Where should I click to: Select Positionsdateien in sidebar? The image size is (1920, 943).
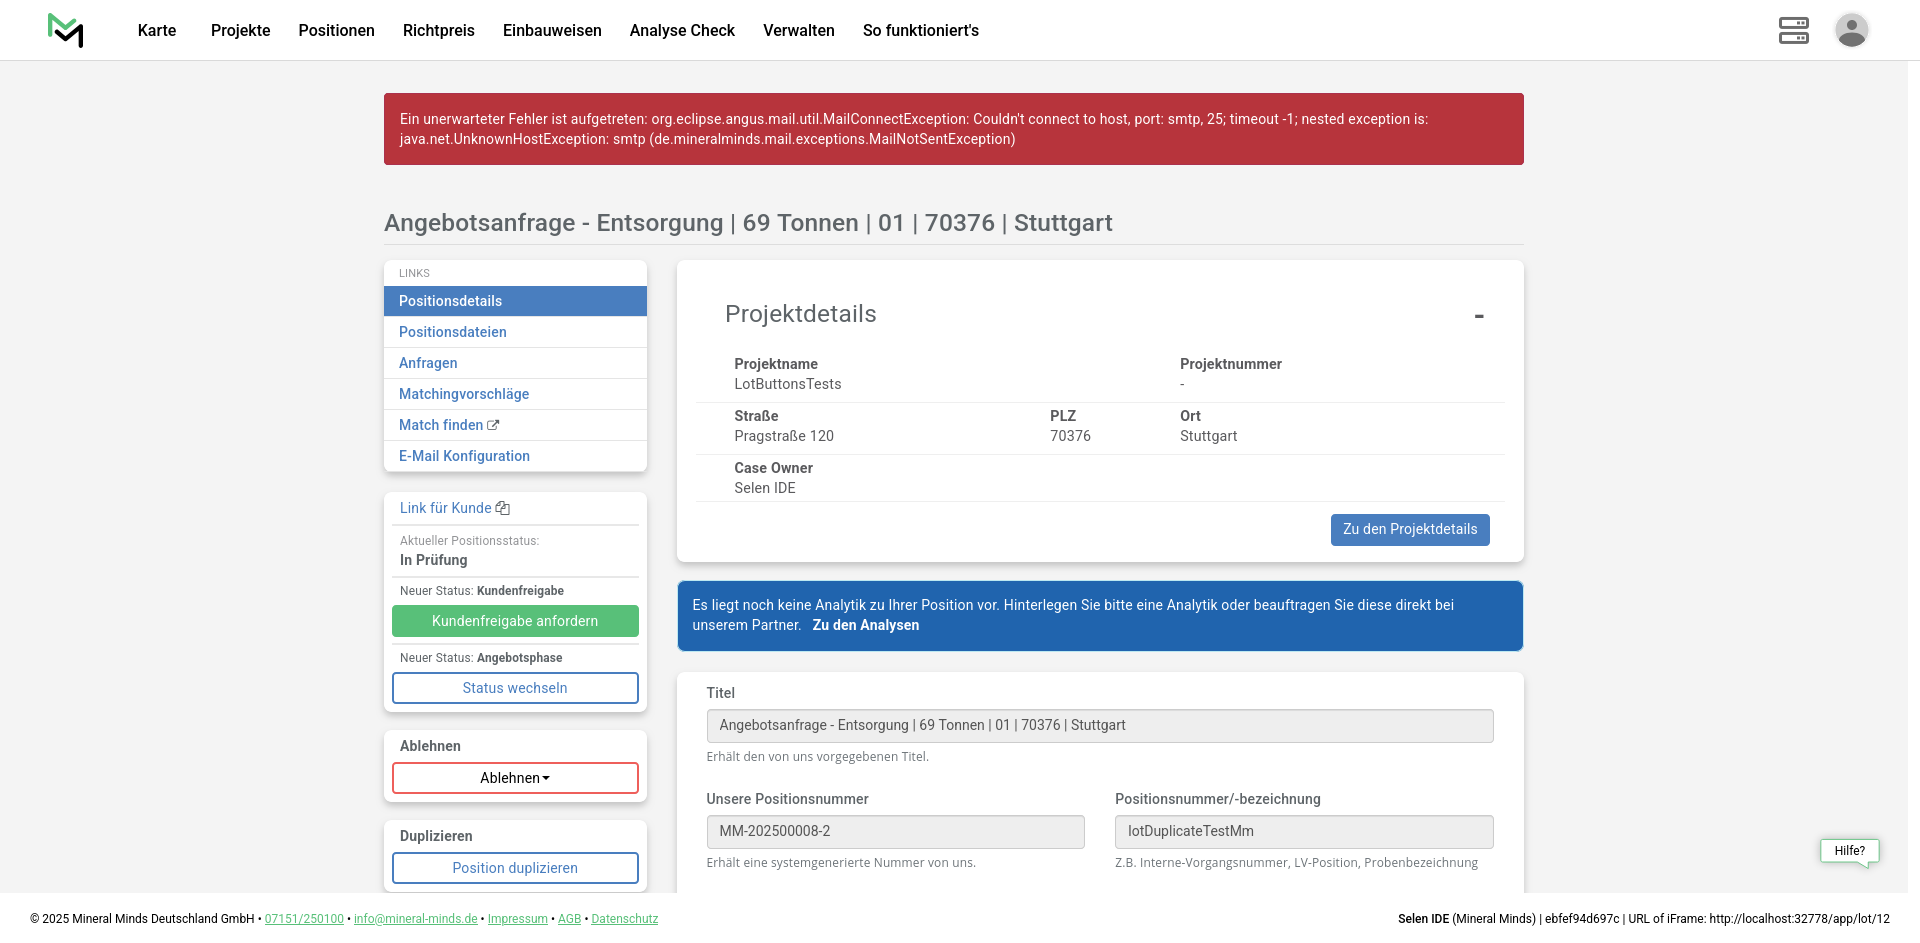[452, 332]
